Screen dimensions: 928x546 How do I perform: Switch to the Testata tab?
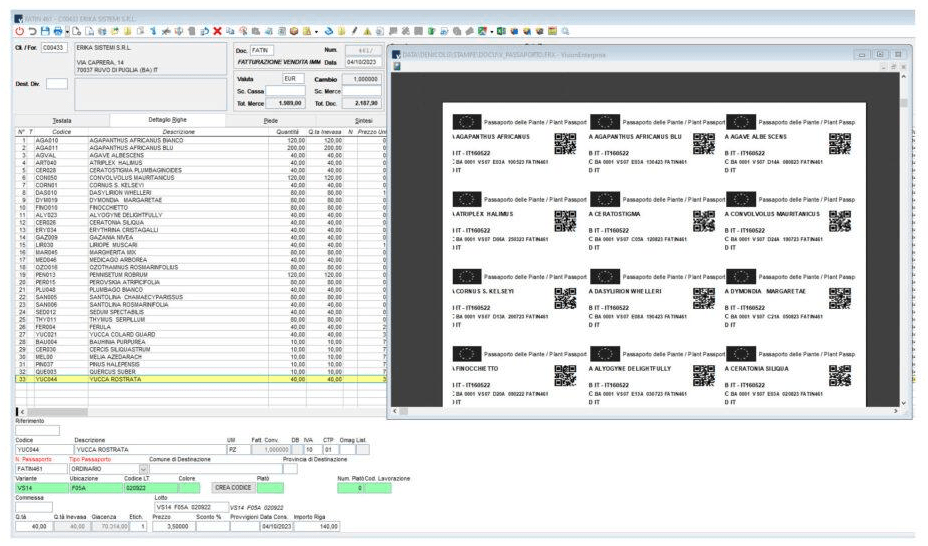pos(62,120)
